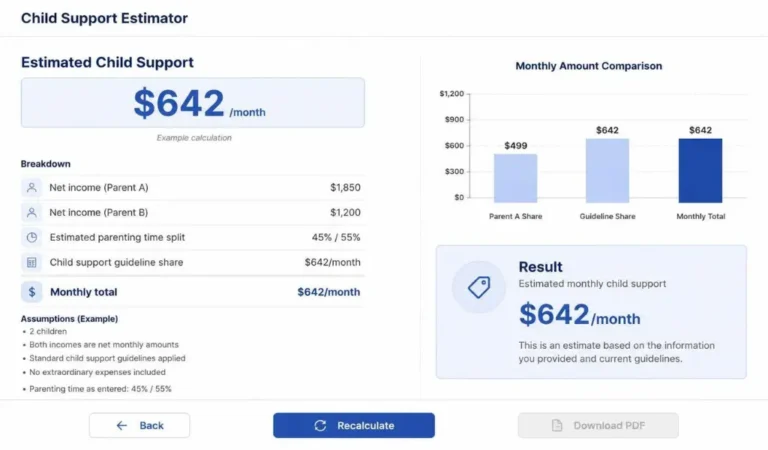This screenshot has width=768, height=450.
Task: Click the Example calculation caption
Action: (194, 138)
